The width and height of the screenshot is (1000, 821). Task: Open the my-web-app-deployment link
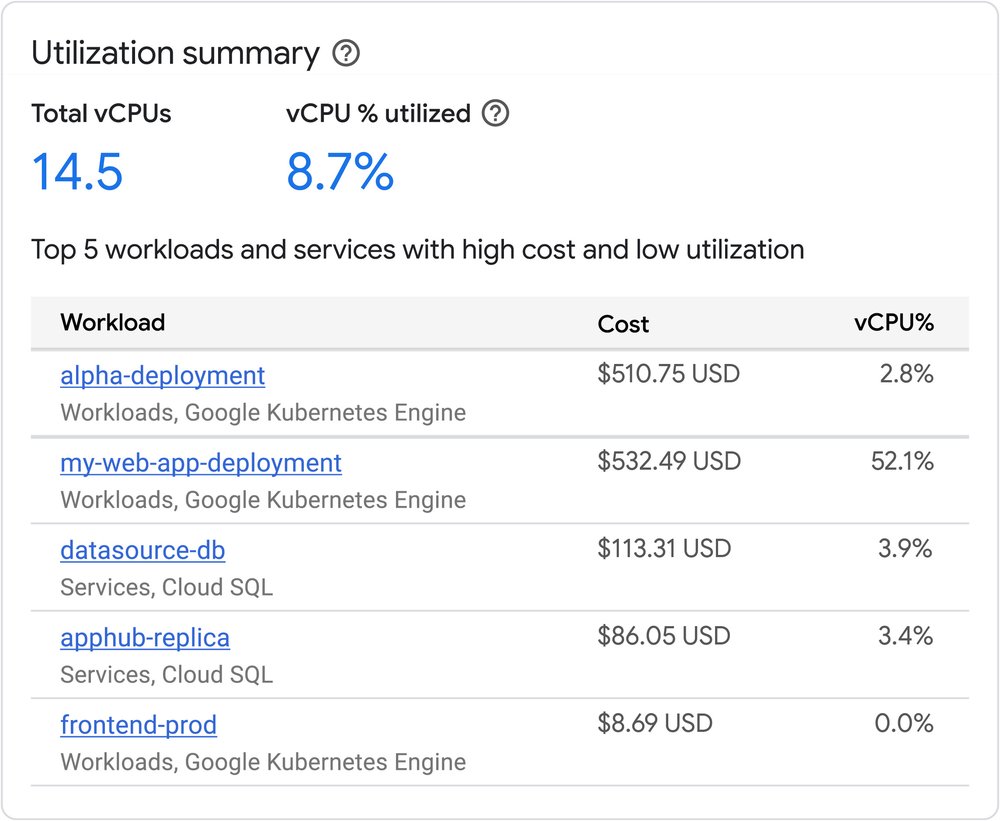pyautogui.click(x=200, y=463)
